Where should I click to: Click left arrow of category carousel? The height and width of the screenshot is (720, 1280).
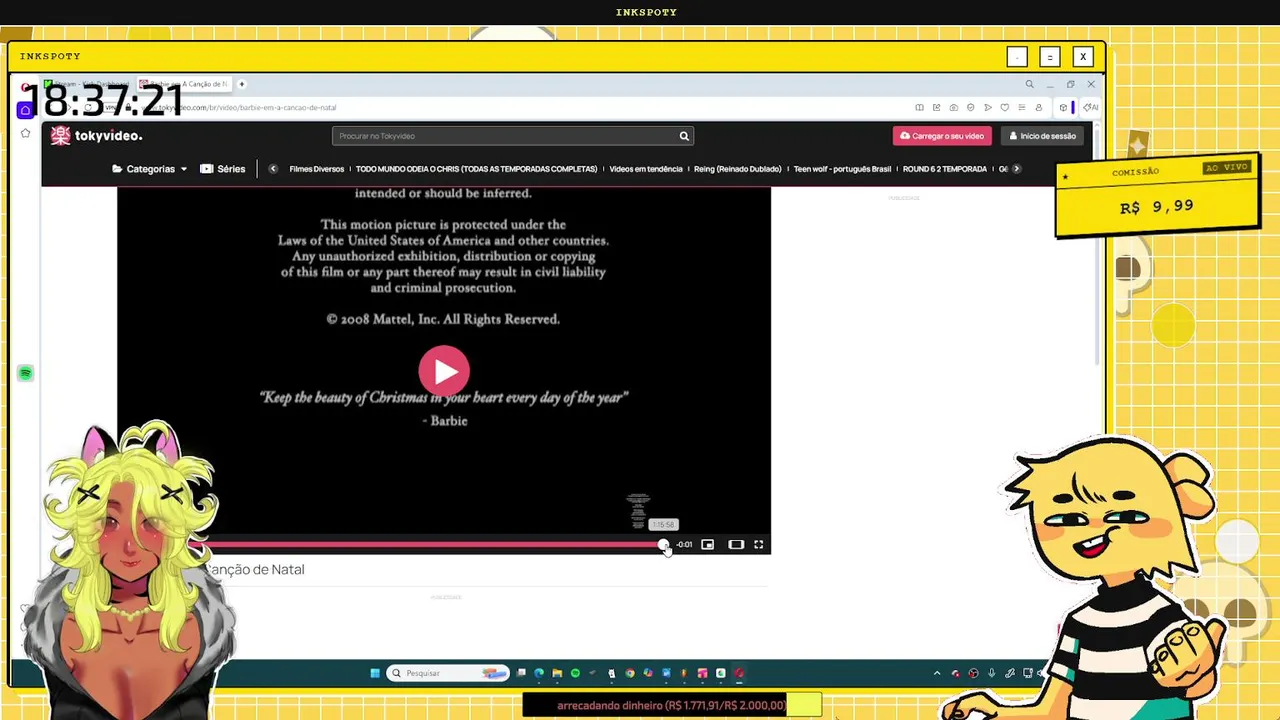273,169
